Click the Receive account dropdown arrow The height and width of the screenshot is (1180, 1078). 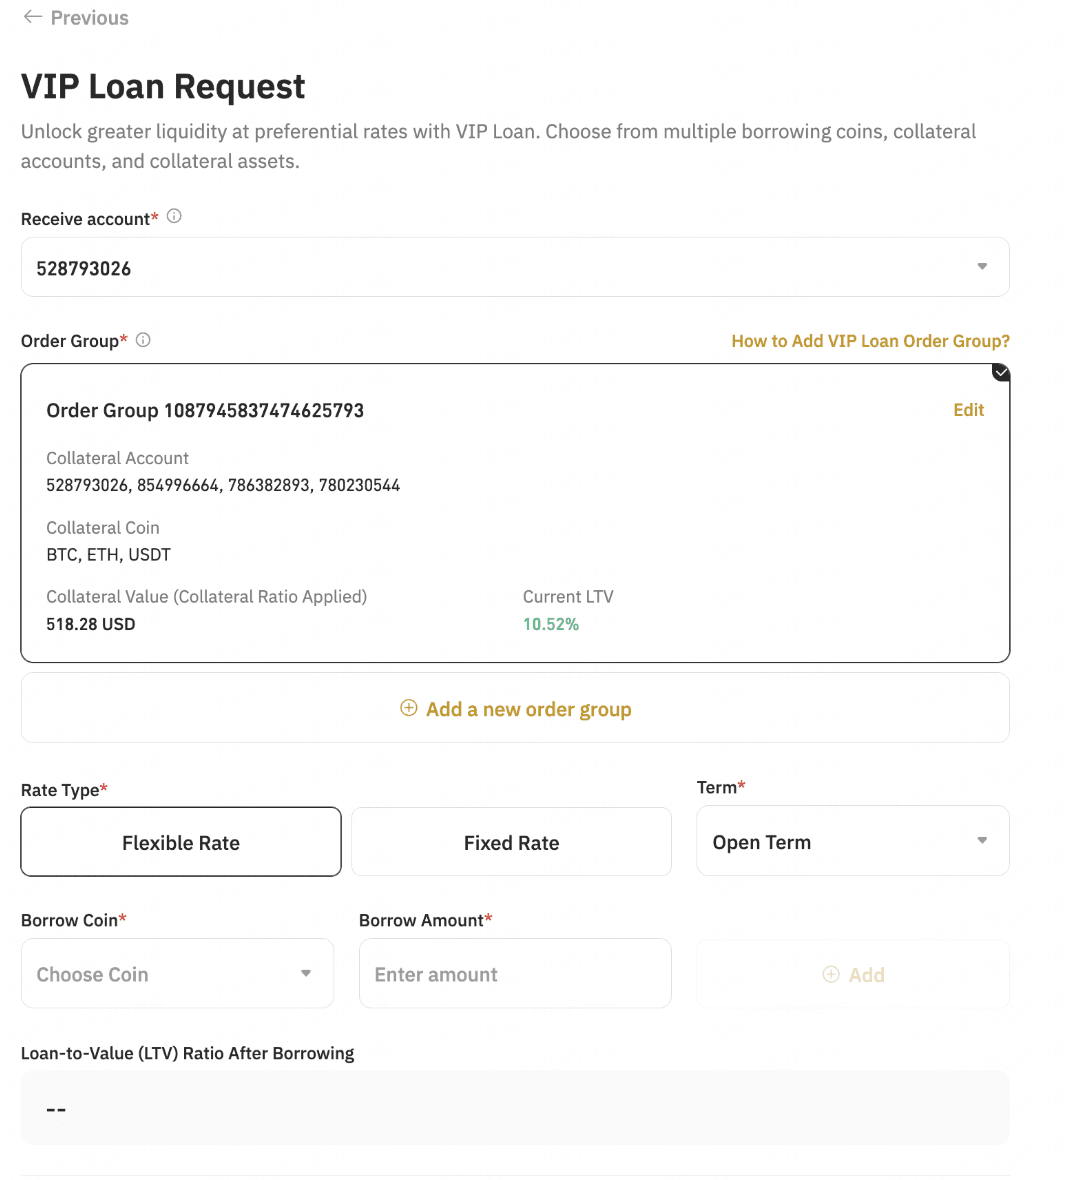[x=982, y=266]
